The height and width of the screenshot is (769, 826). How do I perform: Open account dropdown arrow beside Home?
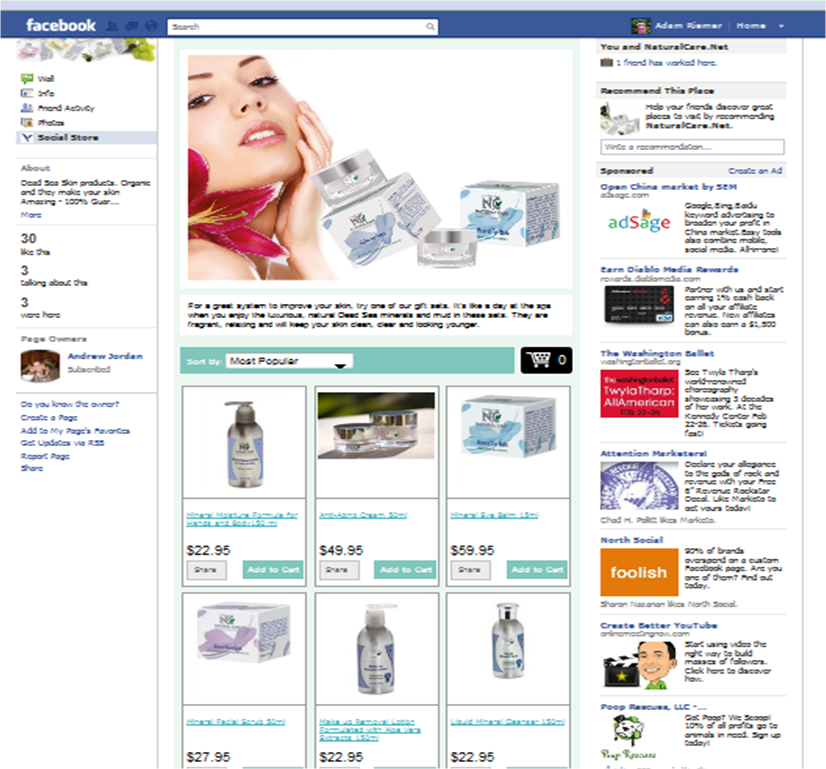pos(781,26)
